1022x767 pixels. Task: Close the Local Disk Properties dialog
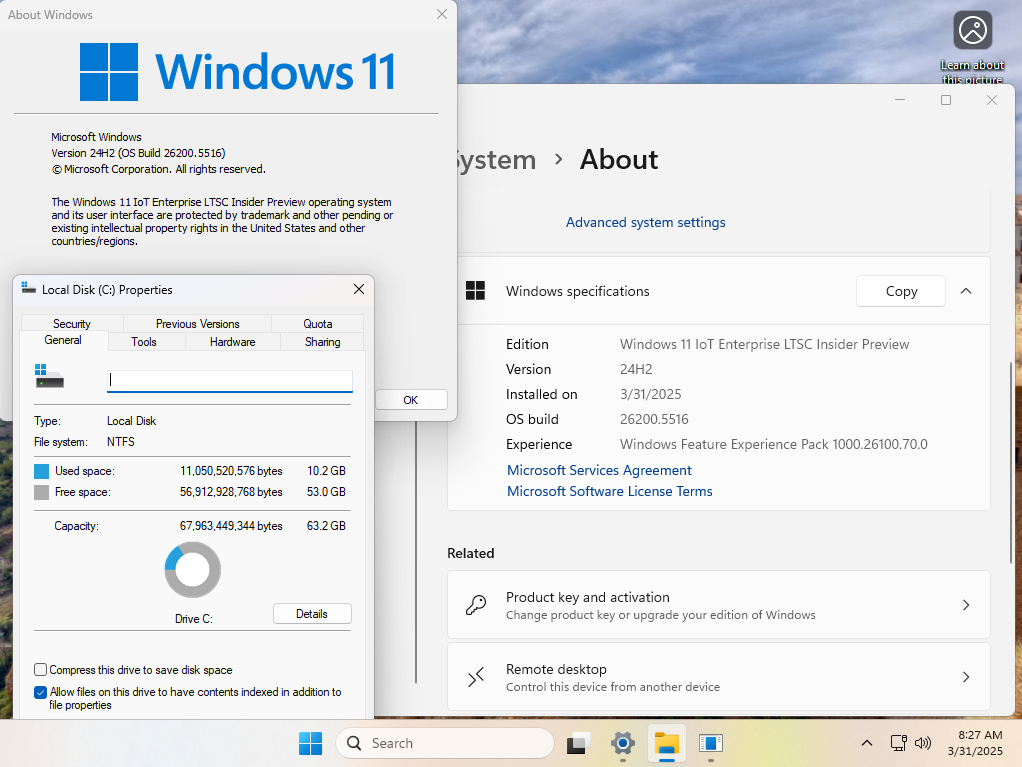click(x=358, y=289)
